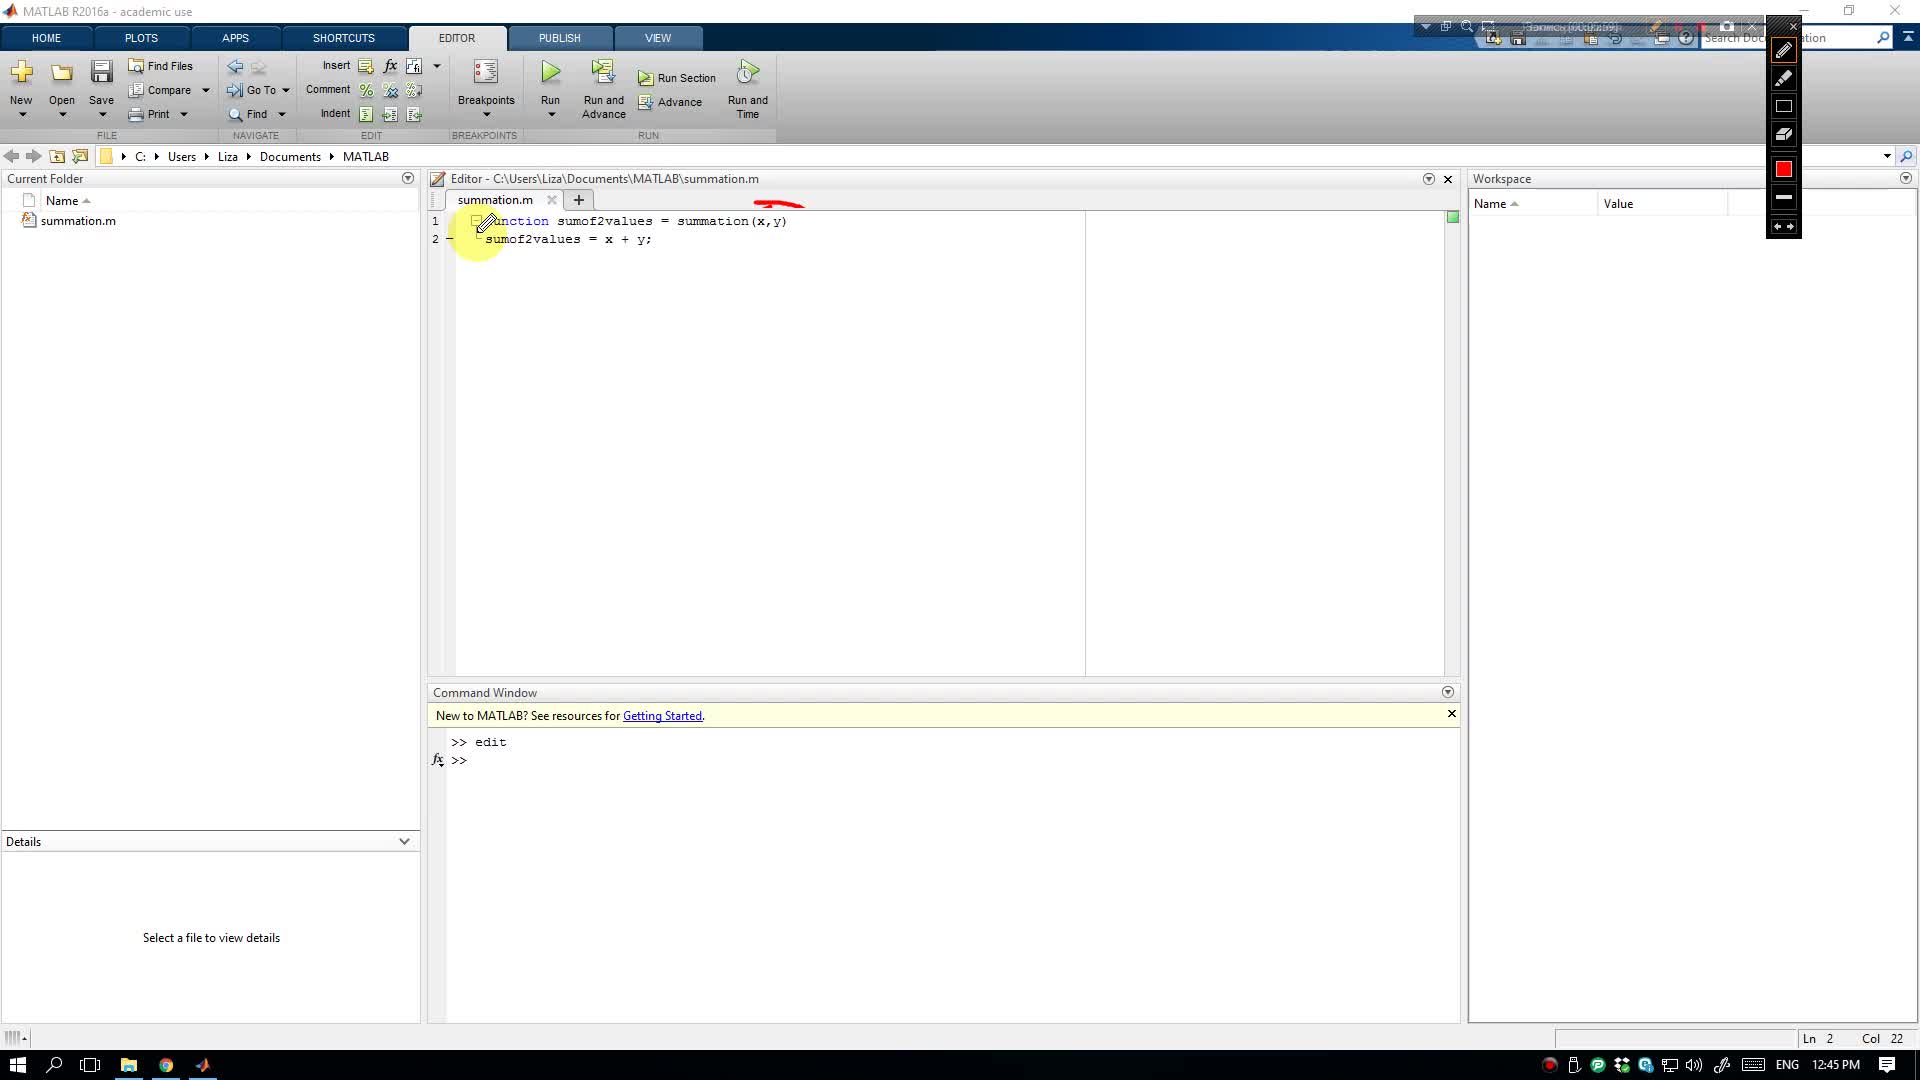The image size is (1920, 1080).
Task: Click the Insert fixed-point fi icon
Action: pyautogui.click(x=414, y=66)
